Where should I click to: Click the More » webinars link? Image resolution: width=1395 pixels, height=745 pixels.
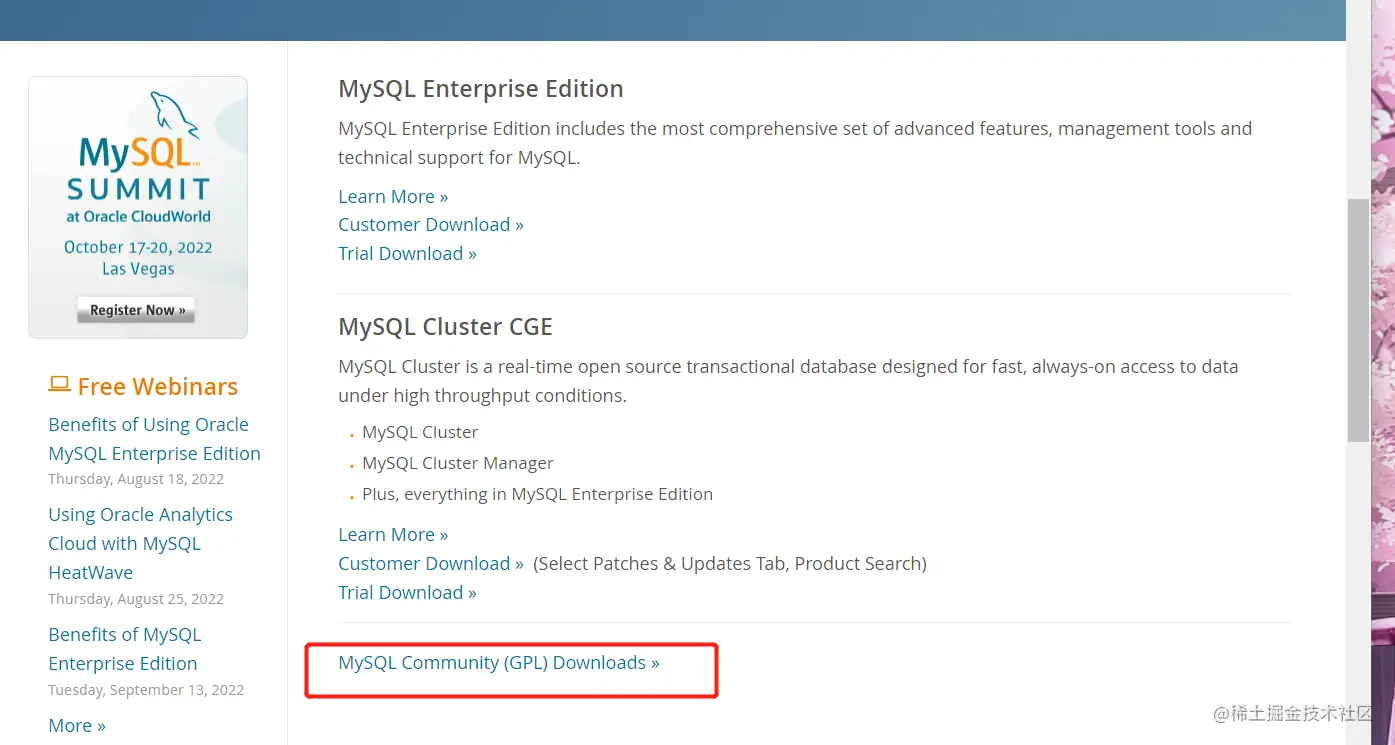[77, 726]
